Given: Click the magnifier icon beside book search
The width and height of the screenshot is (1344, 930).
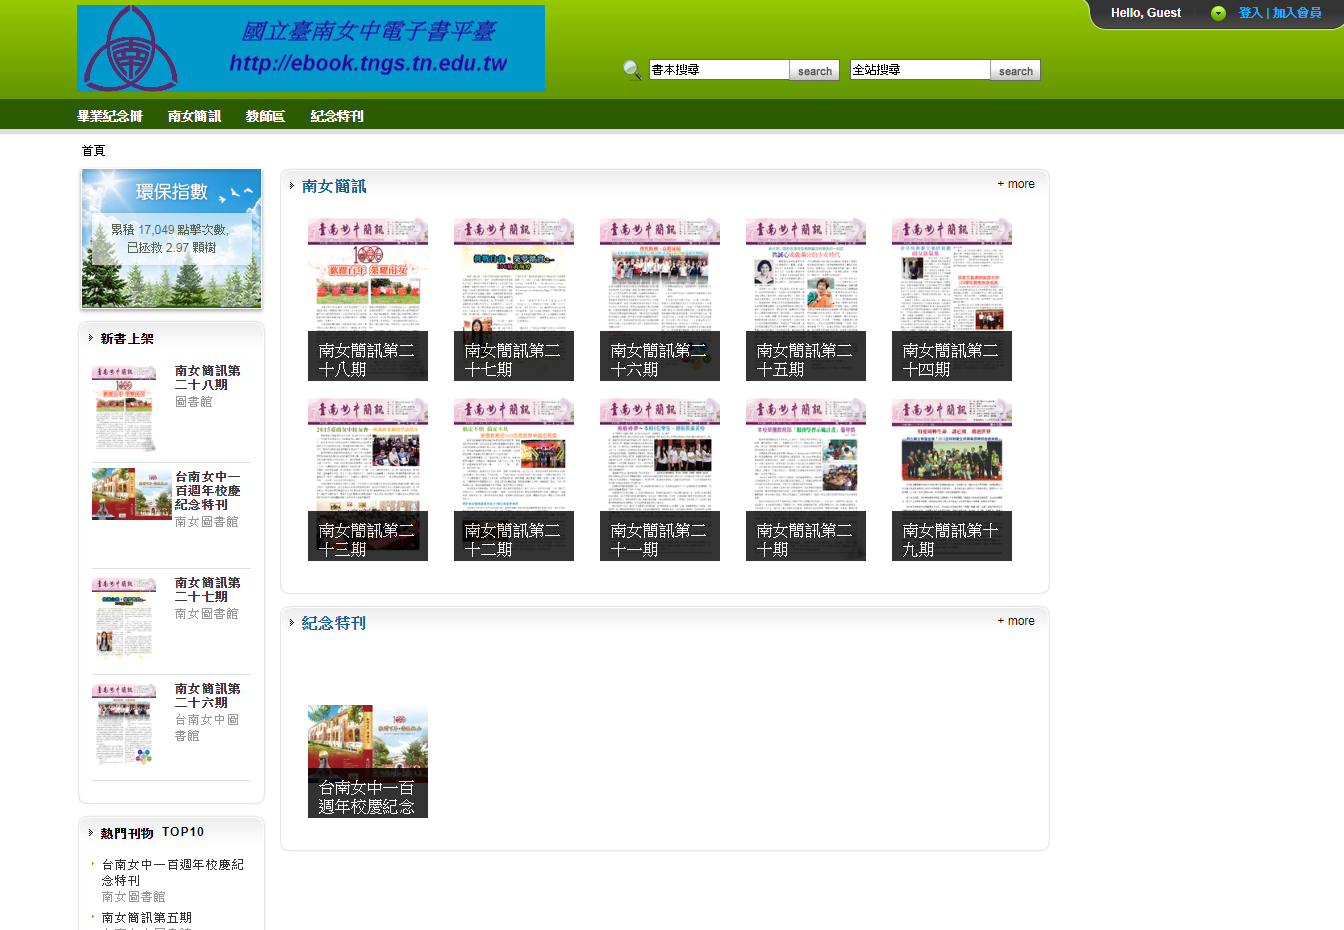Looking at the screenshot, I should coord(632,70).
